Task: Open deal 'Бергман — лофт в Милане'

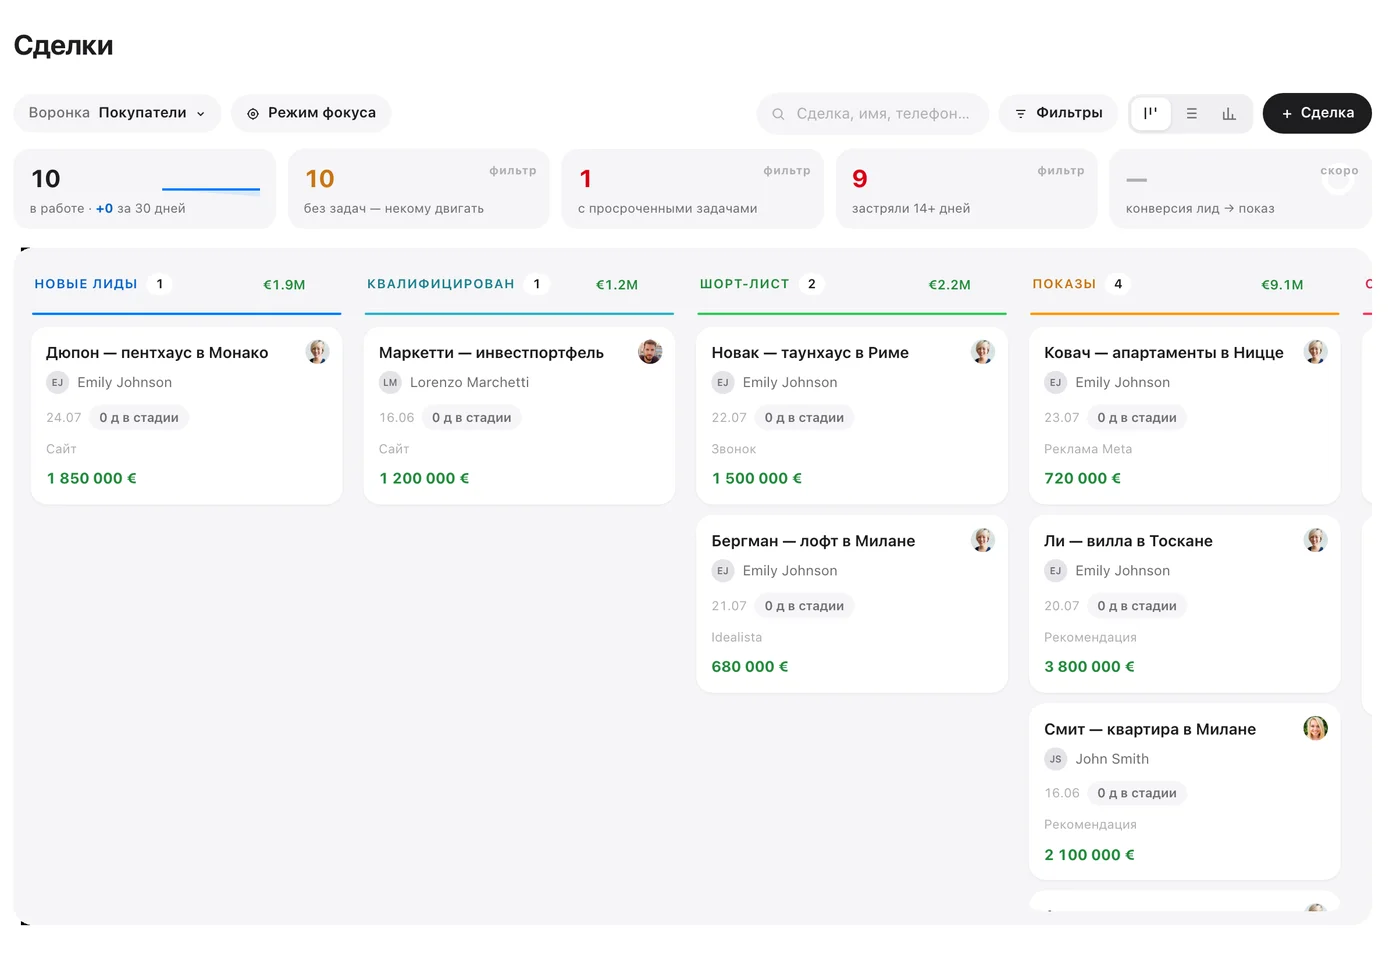Action: 813,541
